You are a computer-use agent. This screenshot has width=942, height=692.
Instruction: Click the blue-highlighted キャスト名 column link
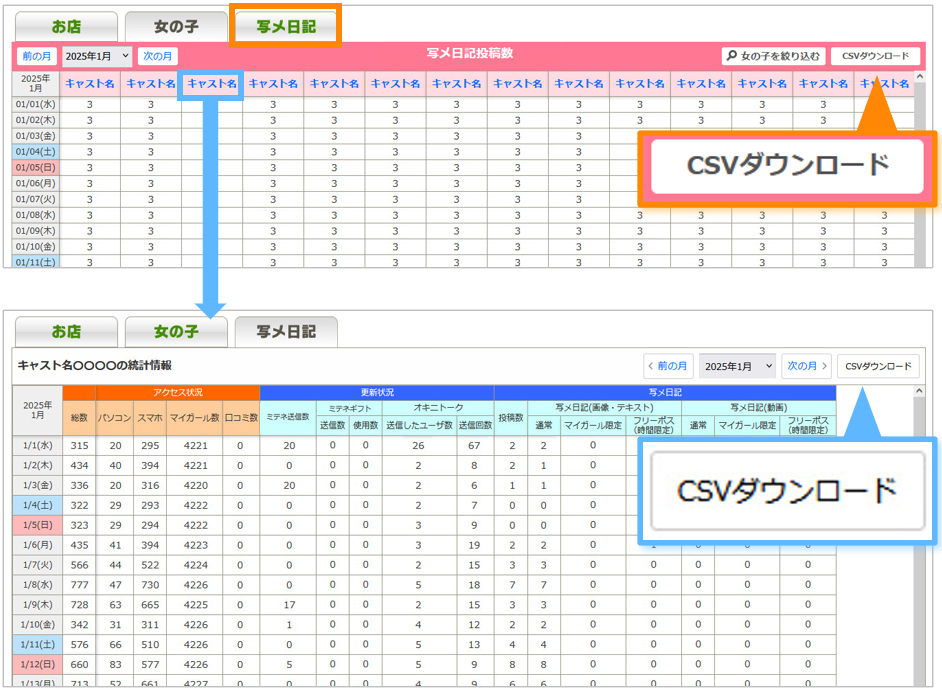(212, 84)
